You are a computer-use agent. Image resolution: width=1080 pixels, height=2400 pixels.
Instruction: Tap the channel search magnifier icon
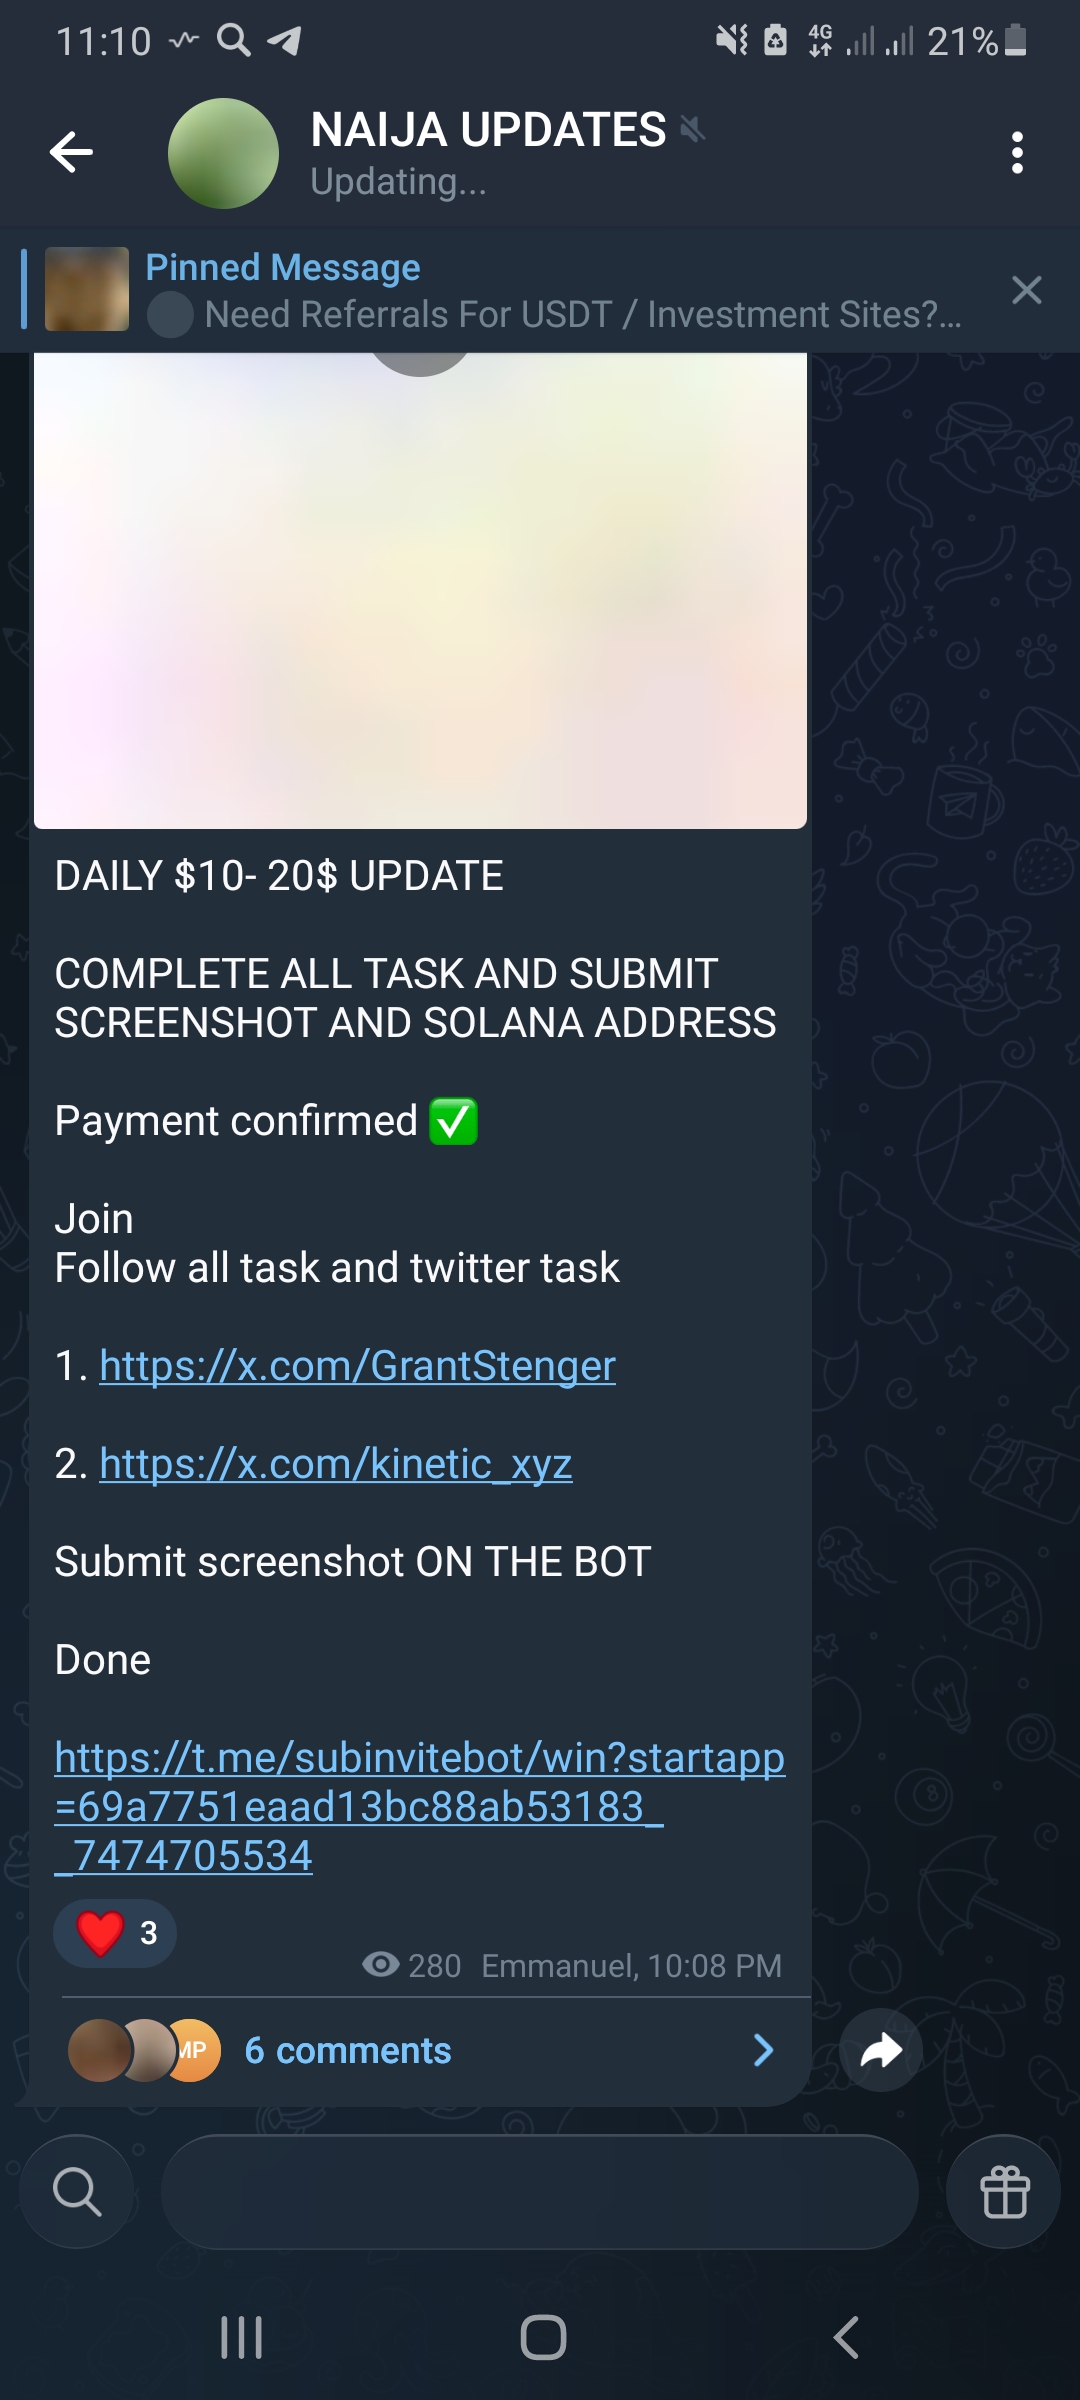pos(77,2192)
